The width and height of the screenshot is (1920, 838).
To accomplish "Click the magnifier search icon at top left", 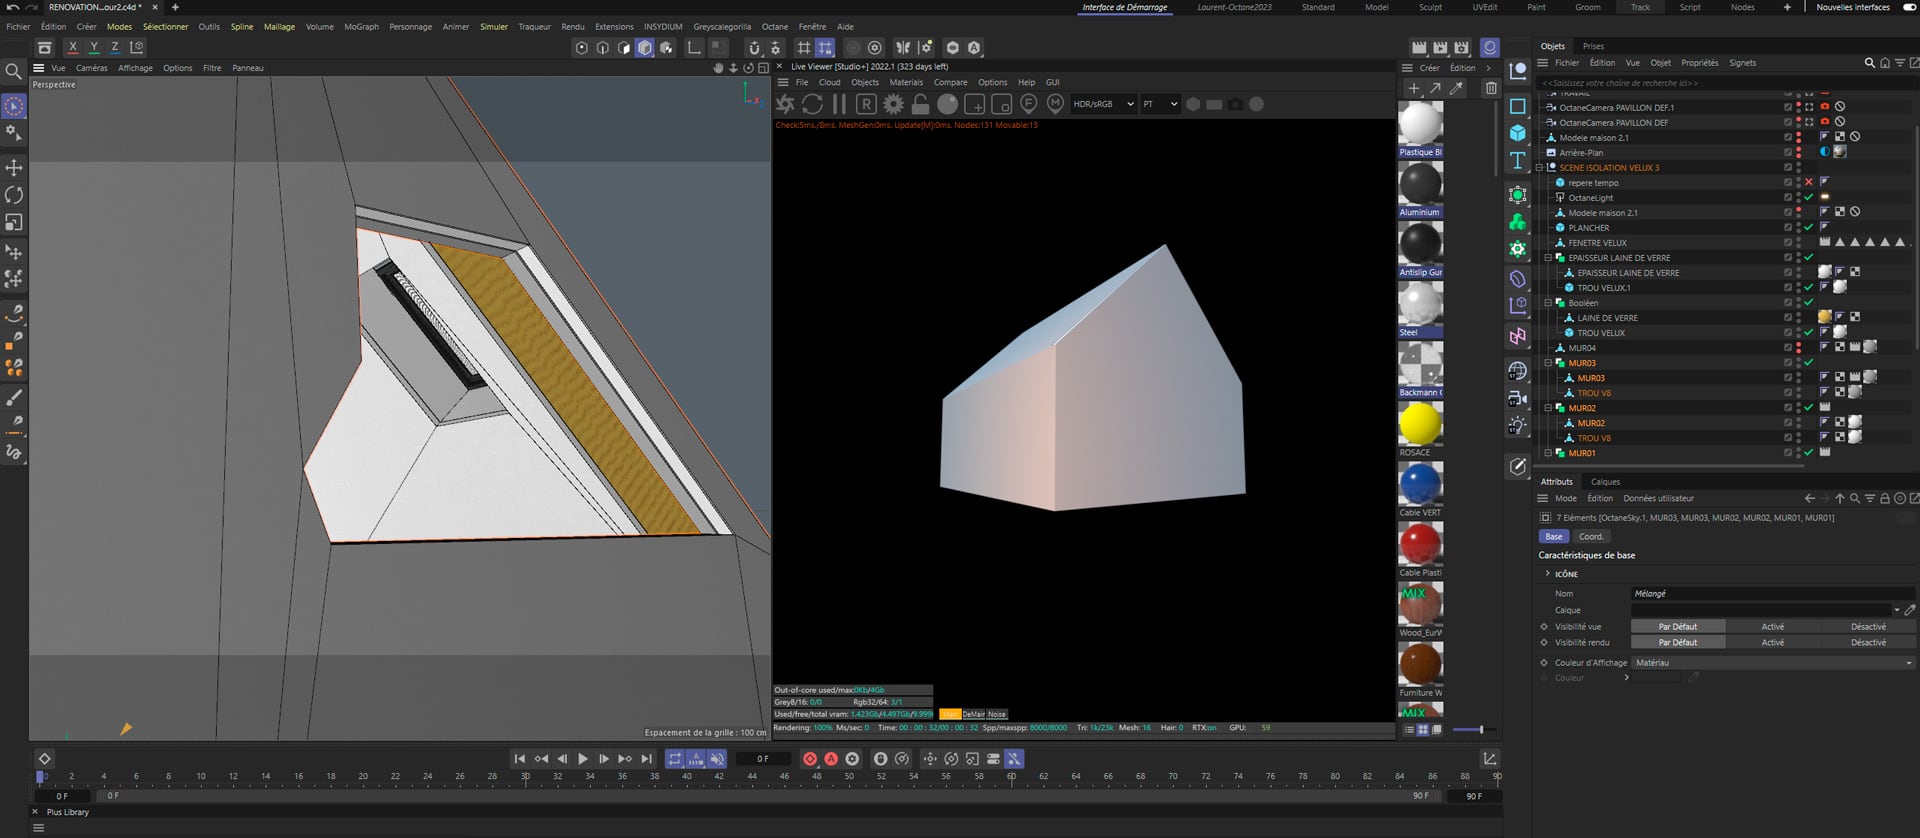I will [x=13, y=71].
